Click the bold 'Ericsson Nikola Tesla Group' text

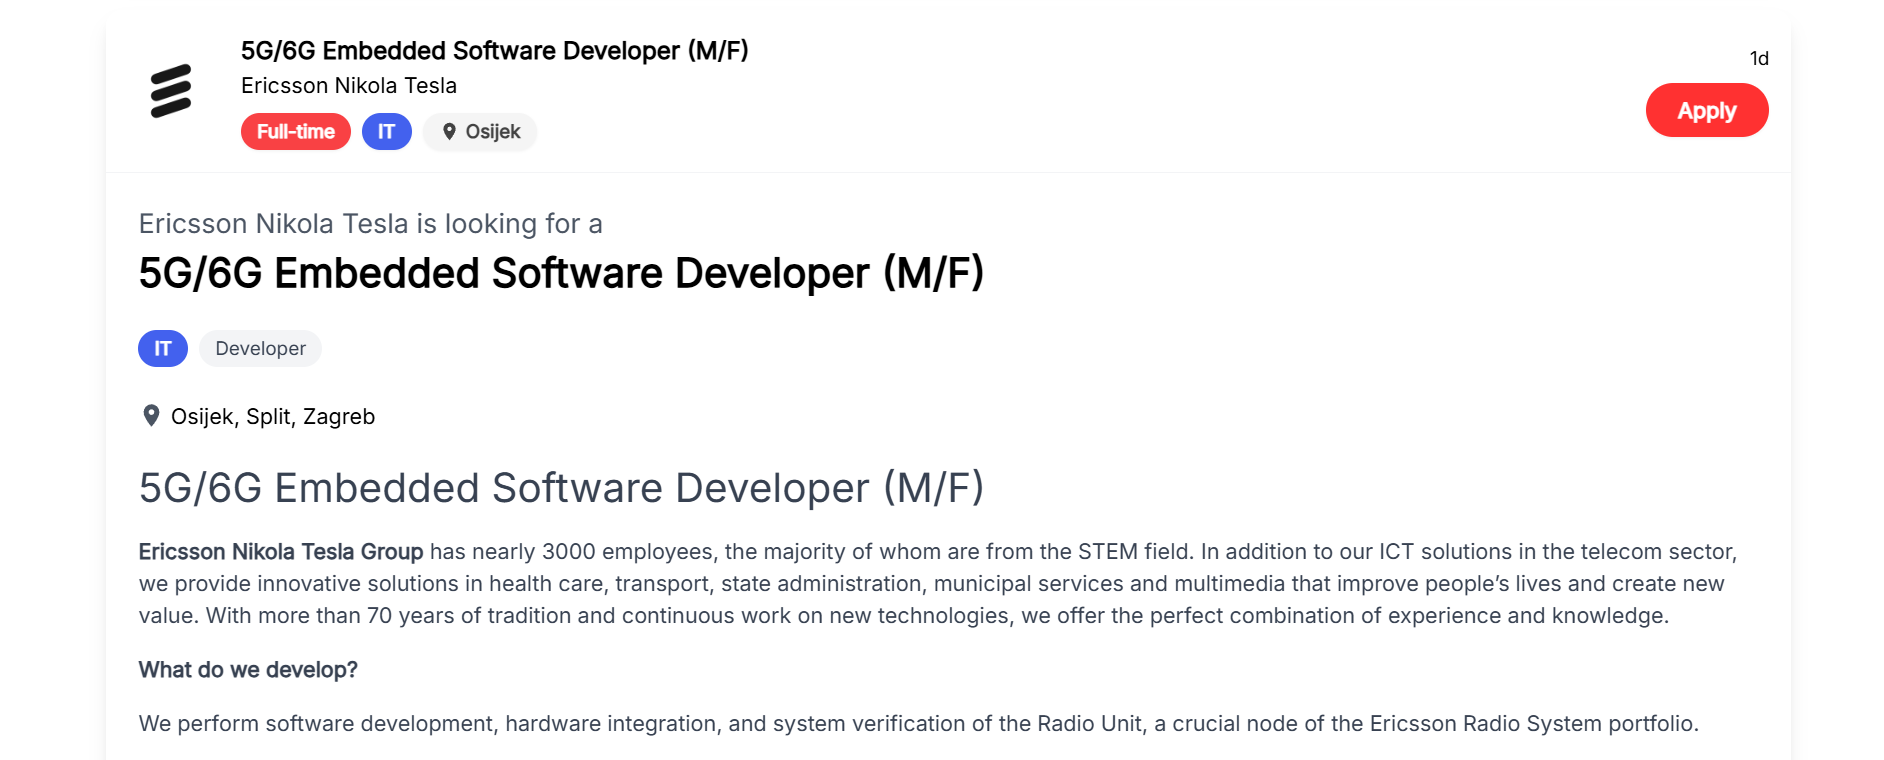coord(281,552)
